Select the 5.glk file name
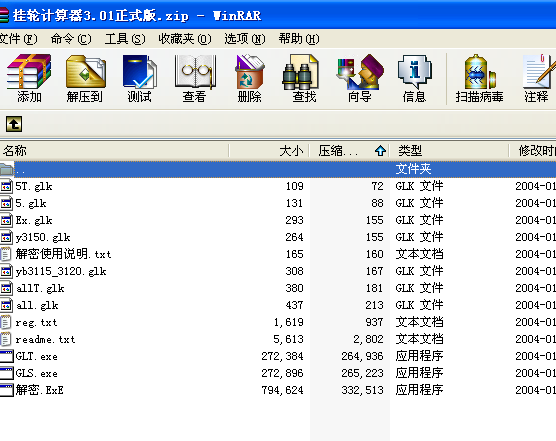 pyautogui.click(x=31, y=203)
